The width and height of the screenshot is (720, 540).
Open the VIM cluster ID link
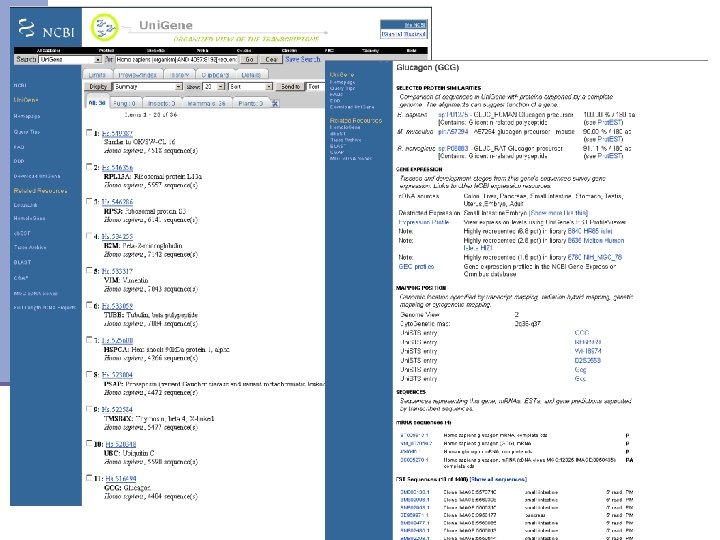[x=117, y=271]
